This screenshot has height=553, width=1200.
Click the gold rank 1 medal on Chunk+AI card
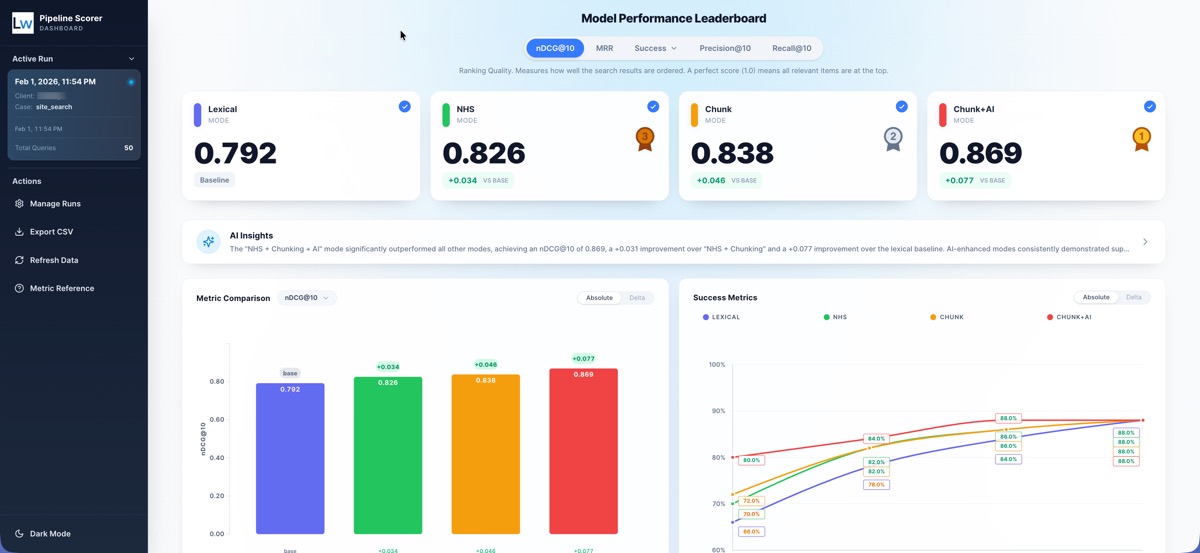1141,139
